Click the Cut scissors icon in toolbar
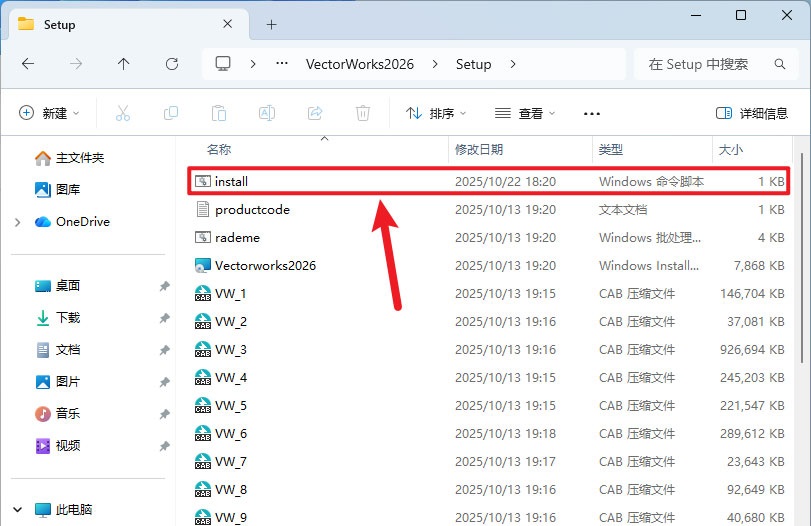This screenshot has width=811, height=526. (x=123, y=113)
